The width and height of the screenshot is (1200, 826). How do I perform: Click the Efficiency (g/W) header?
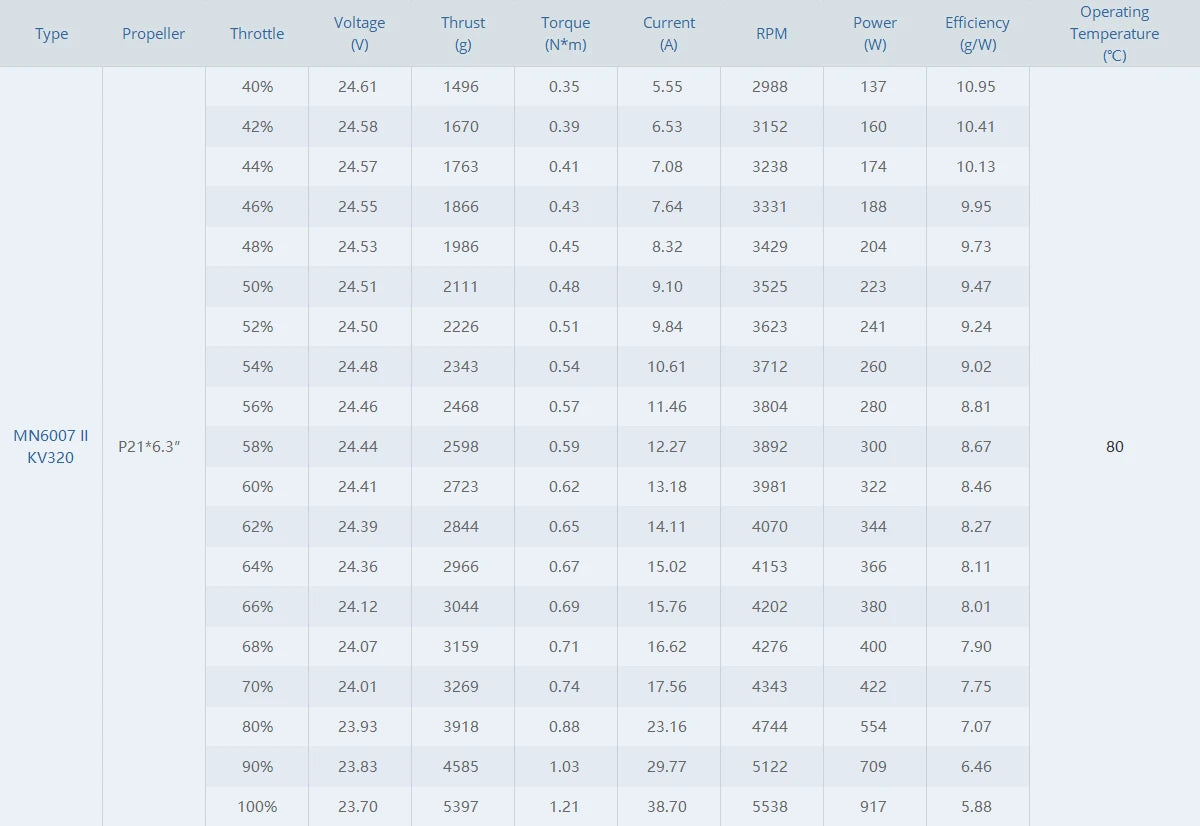977,34
